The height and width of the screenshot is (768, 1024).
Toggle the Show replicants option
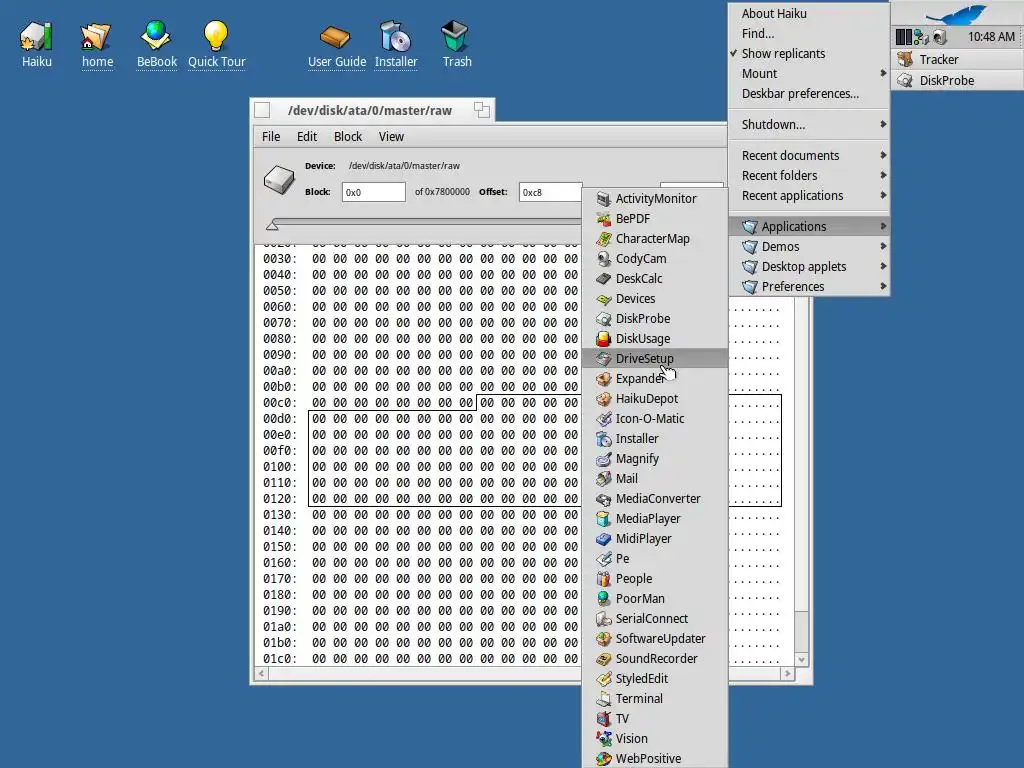point(809,54)
